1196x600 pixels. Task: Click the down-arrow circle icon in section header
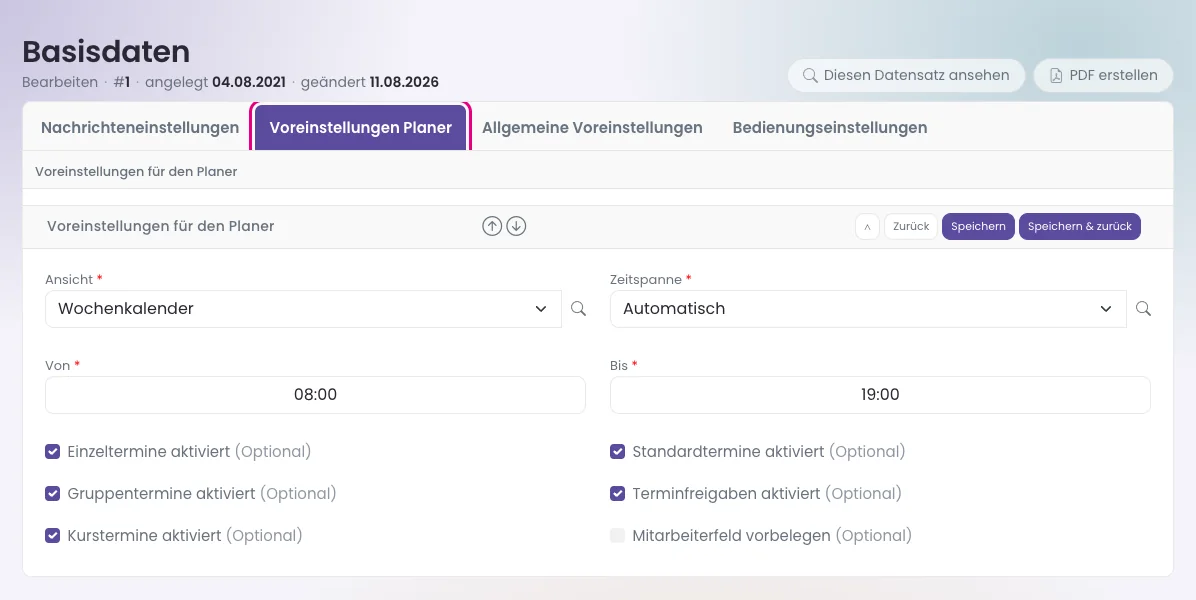point(516,226)
